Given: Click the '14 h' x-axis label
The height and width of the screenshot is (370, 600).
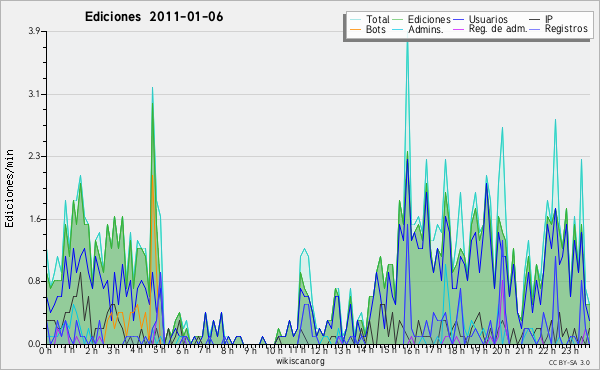Looking at the screenshot, I should click(x=364, y=351).
